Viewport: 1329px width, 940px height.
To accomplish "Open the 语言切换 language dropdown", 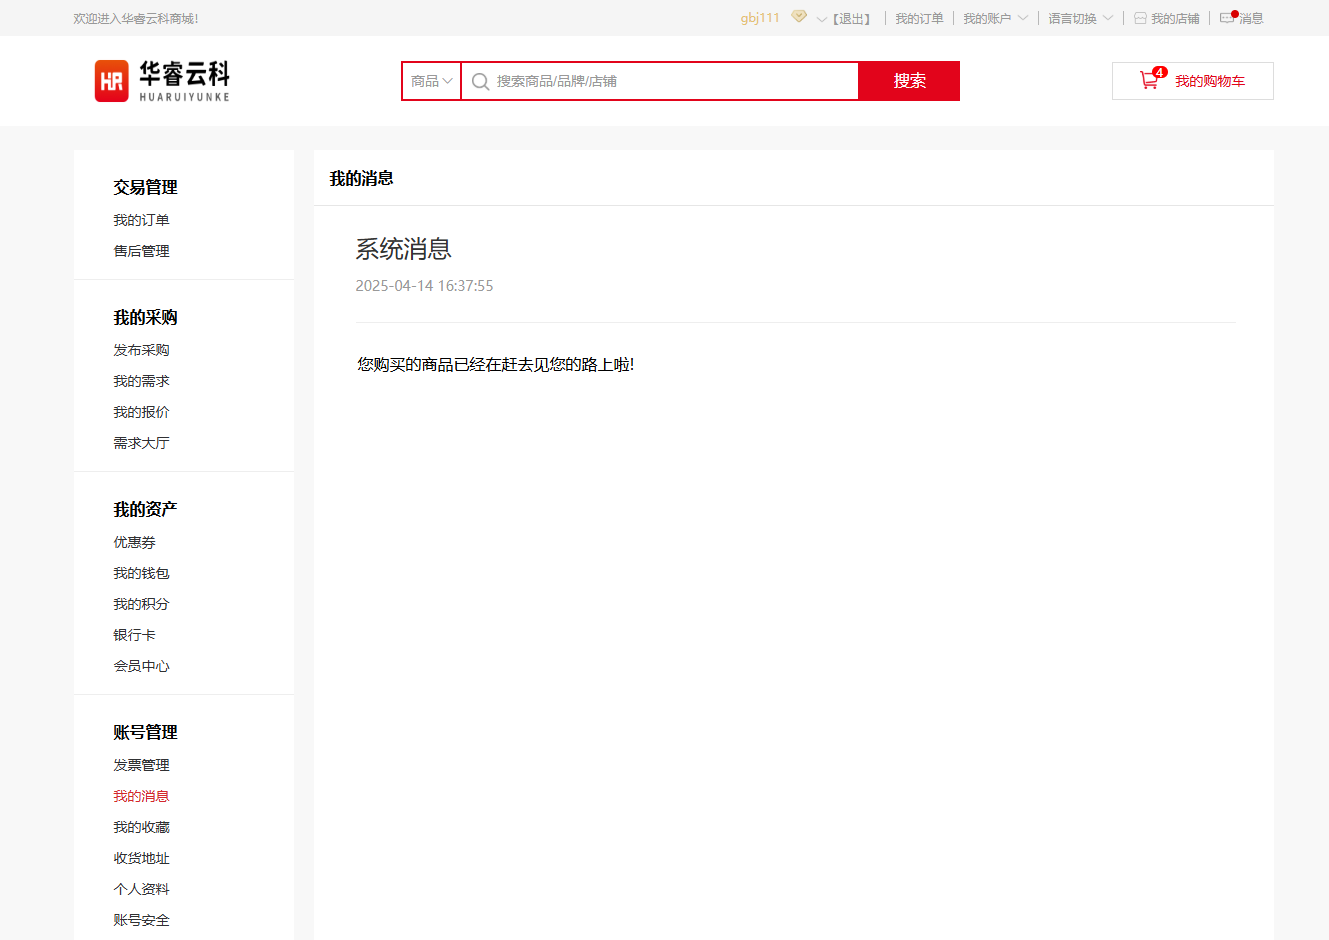I will [1080, 19].
